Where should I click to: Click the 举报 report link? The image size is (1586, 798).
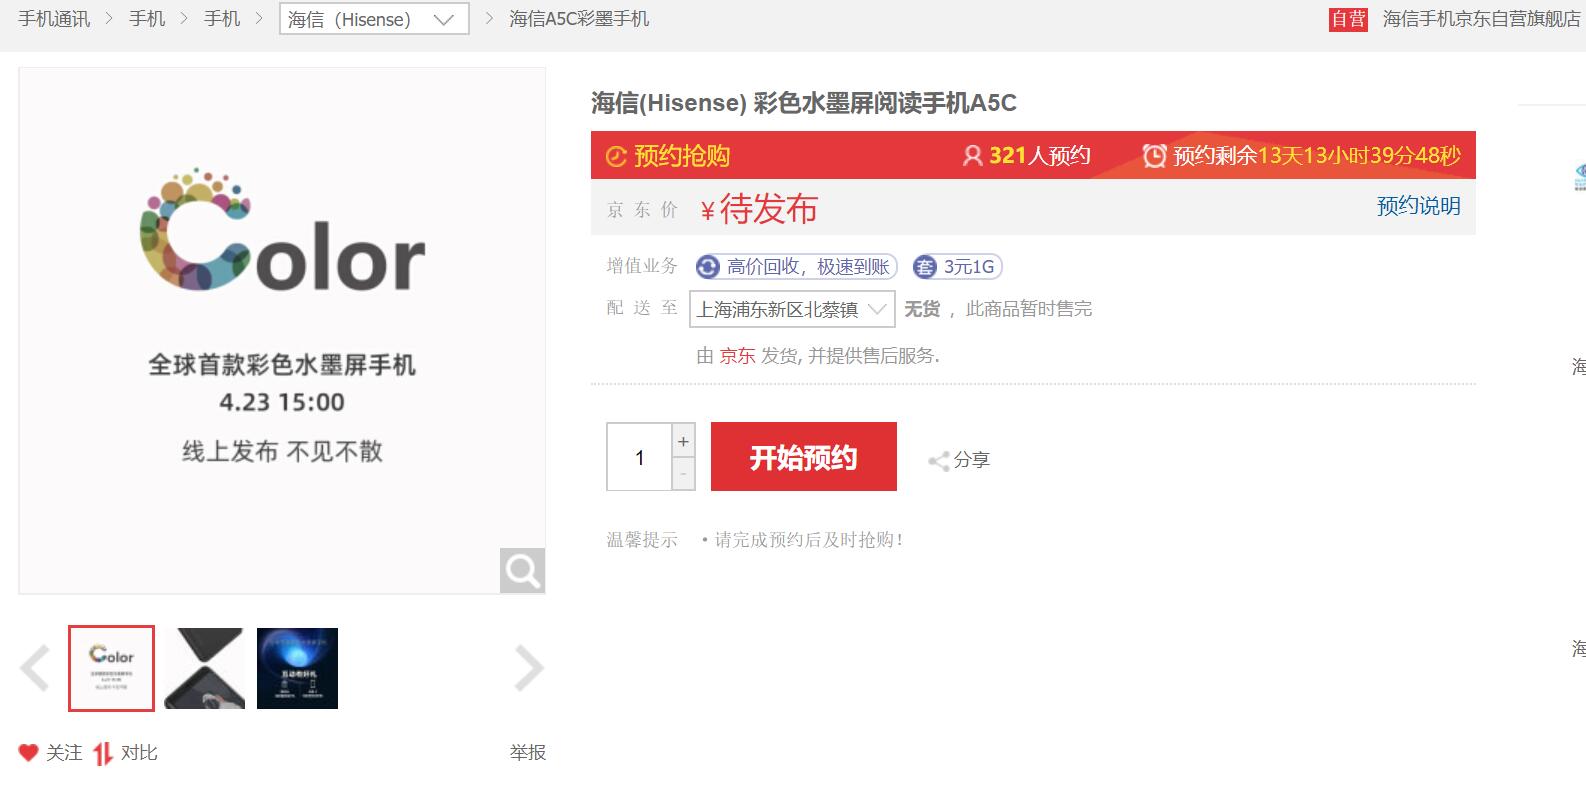coord(527,753)
